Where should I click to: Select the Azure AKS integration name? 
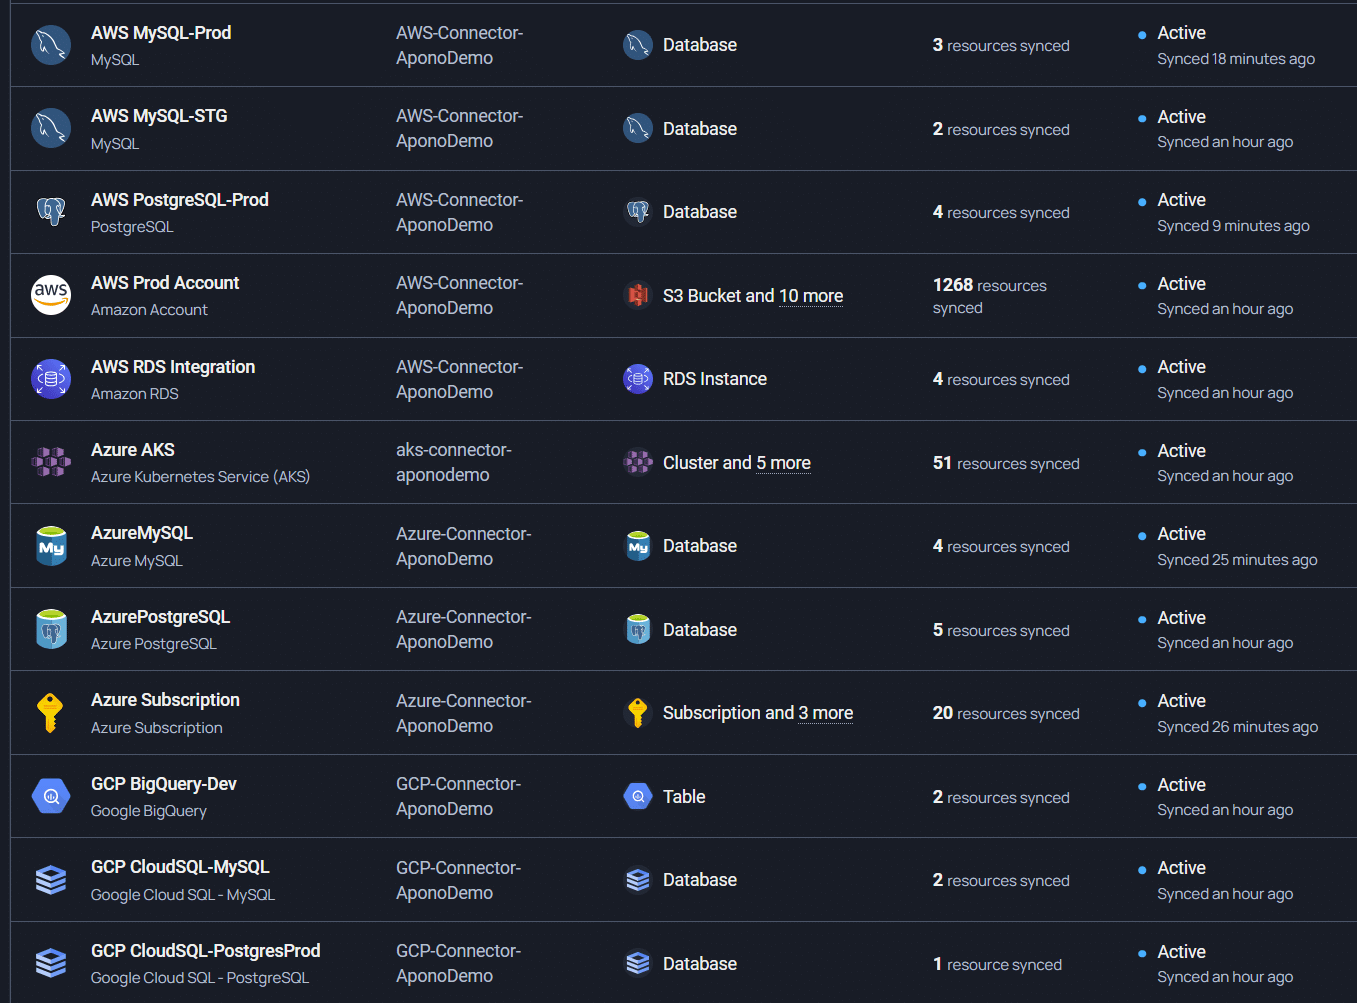tap(133, 450)
